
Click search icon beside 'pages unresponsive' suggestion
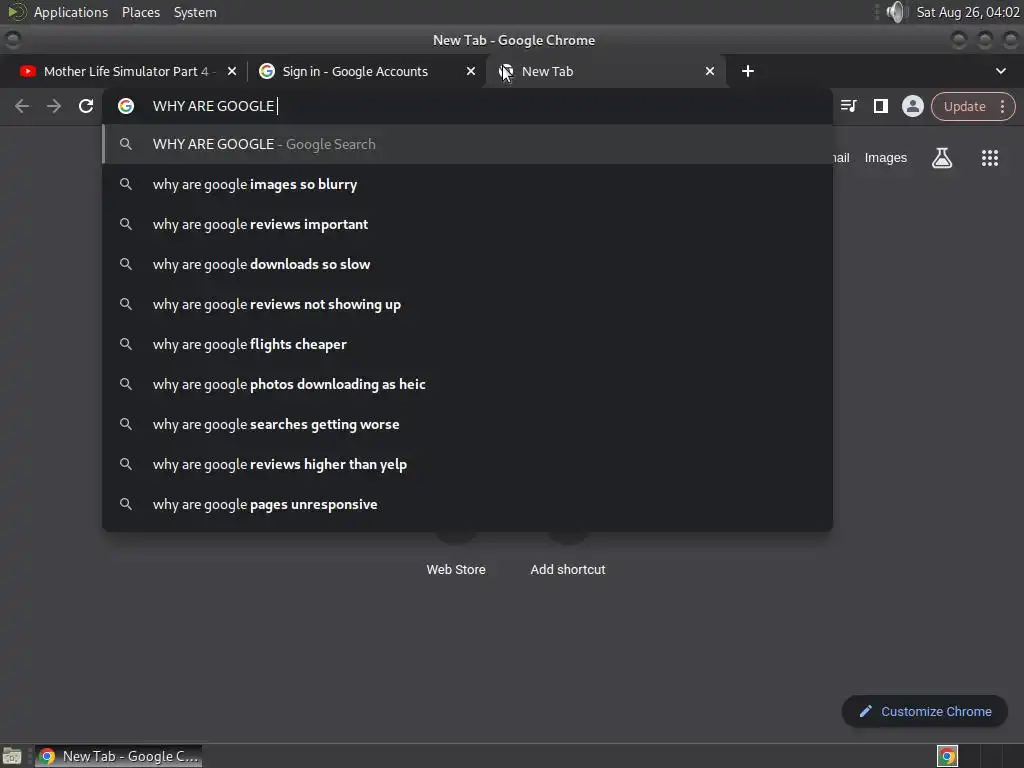click(x=126, y=504)
